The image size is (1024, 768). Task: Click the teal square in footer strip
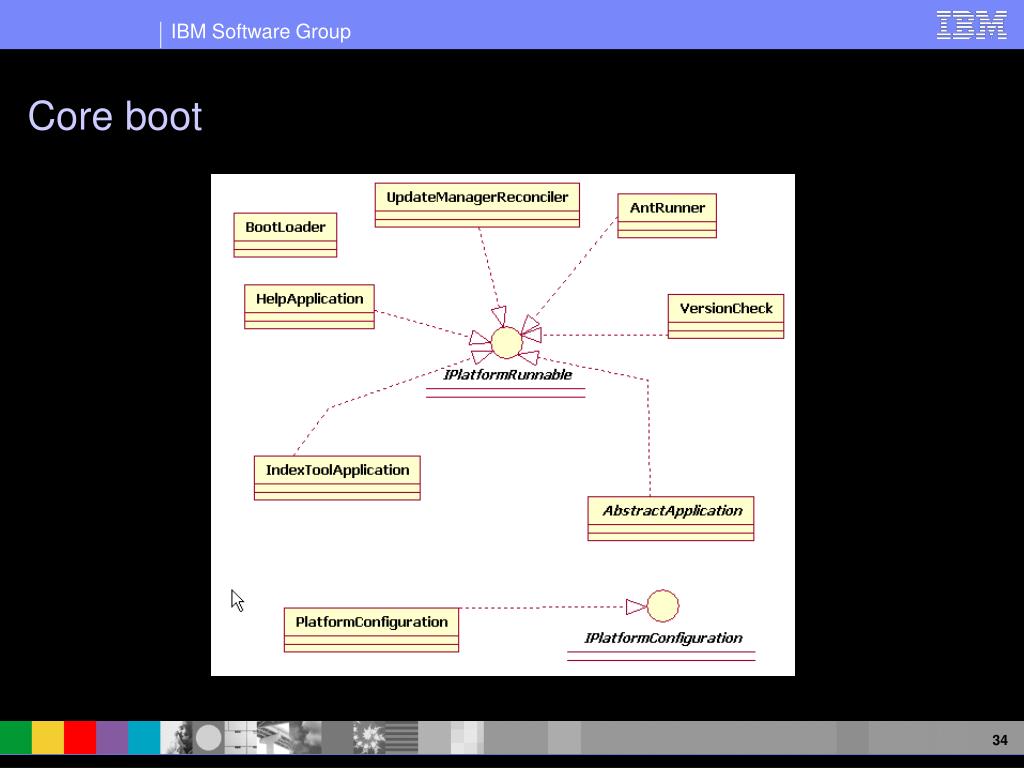click(144, 737)
